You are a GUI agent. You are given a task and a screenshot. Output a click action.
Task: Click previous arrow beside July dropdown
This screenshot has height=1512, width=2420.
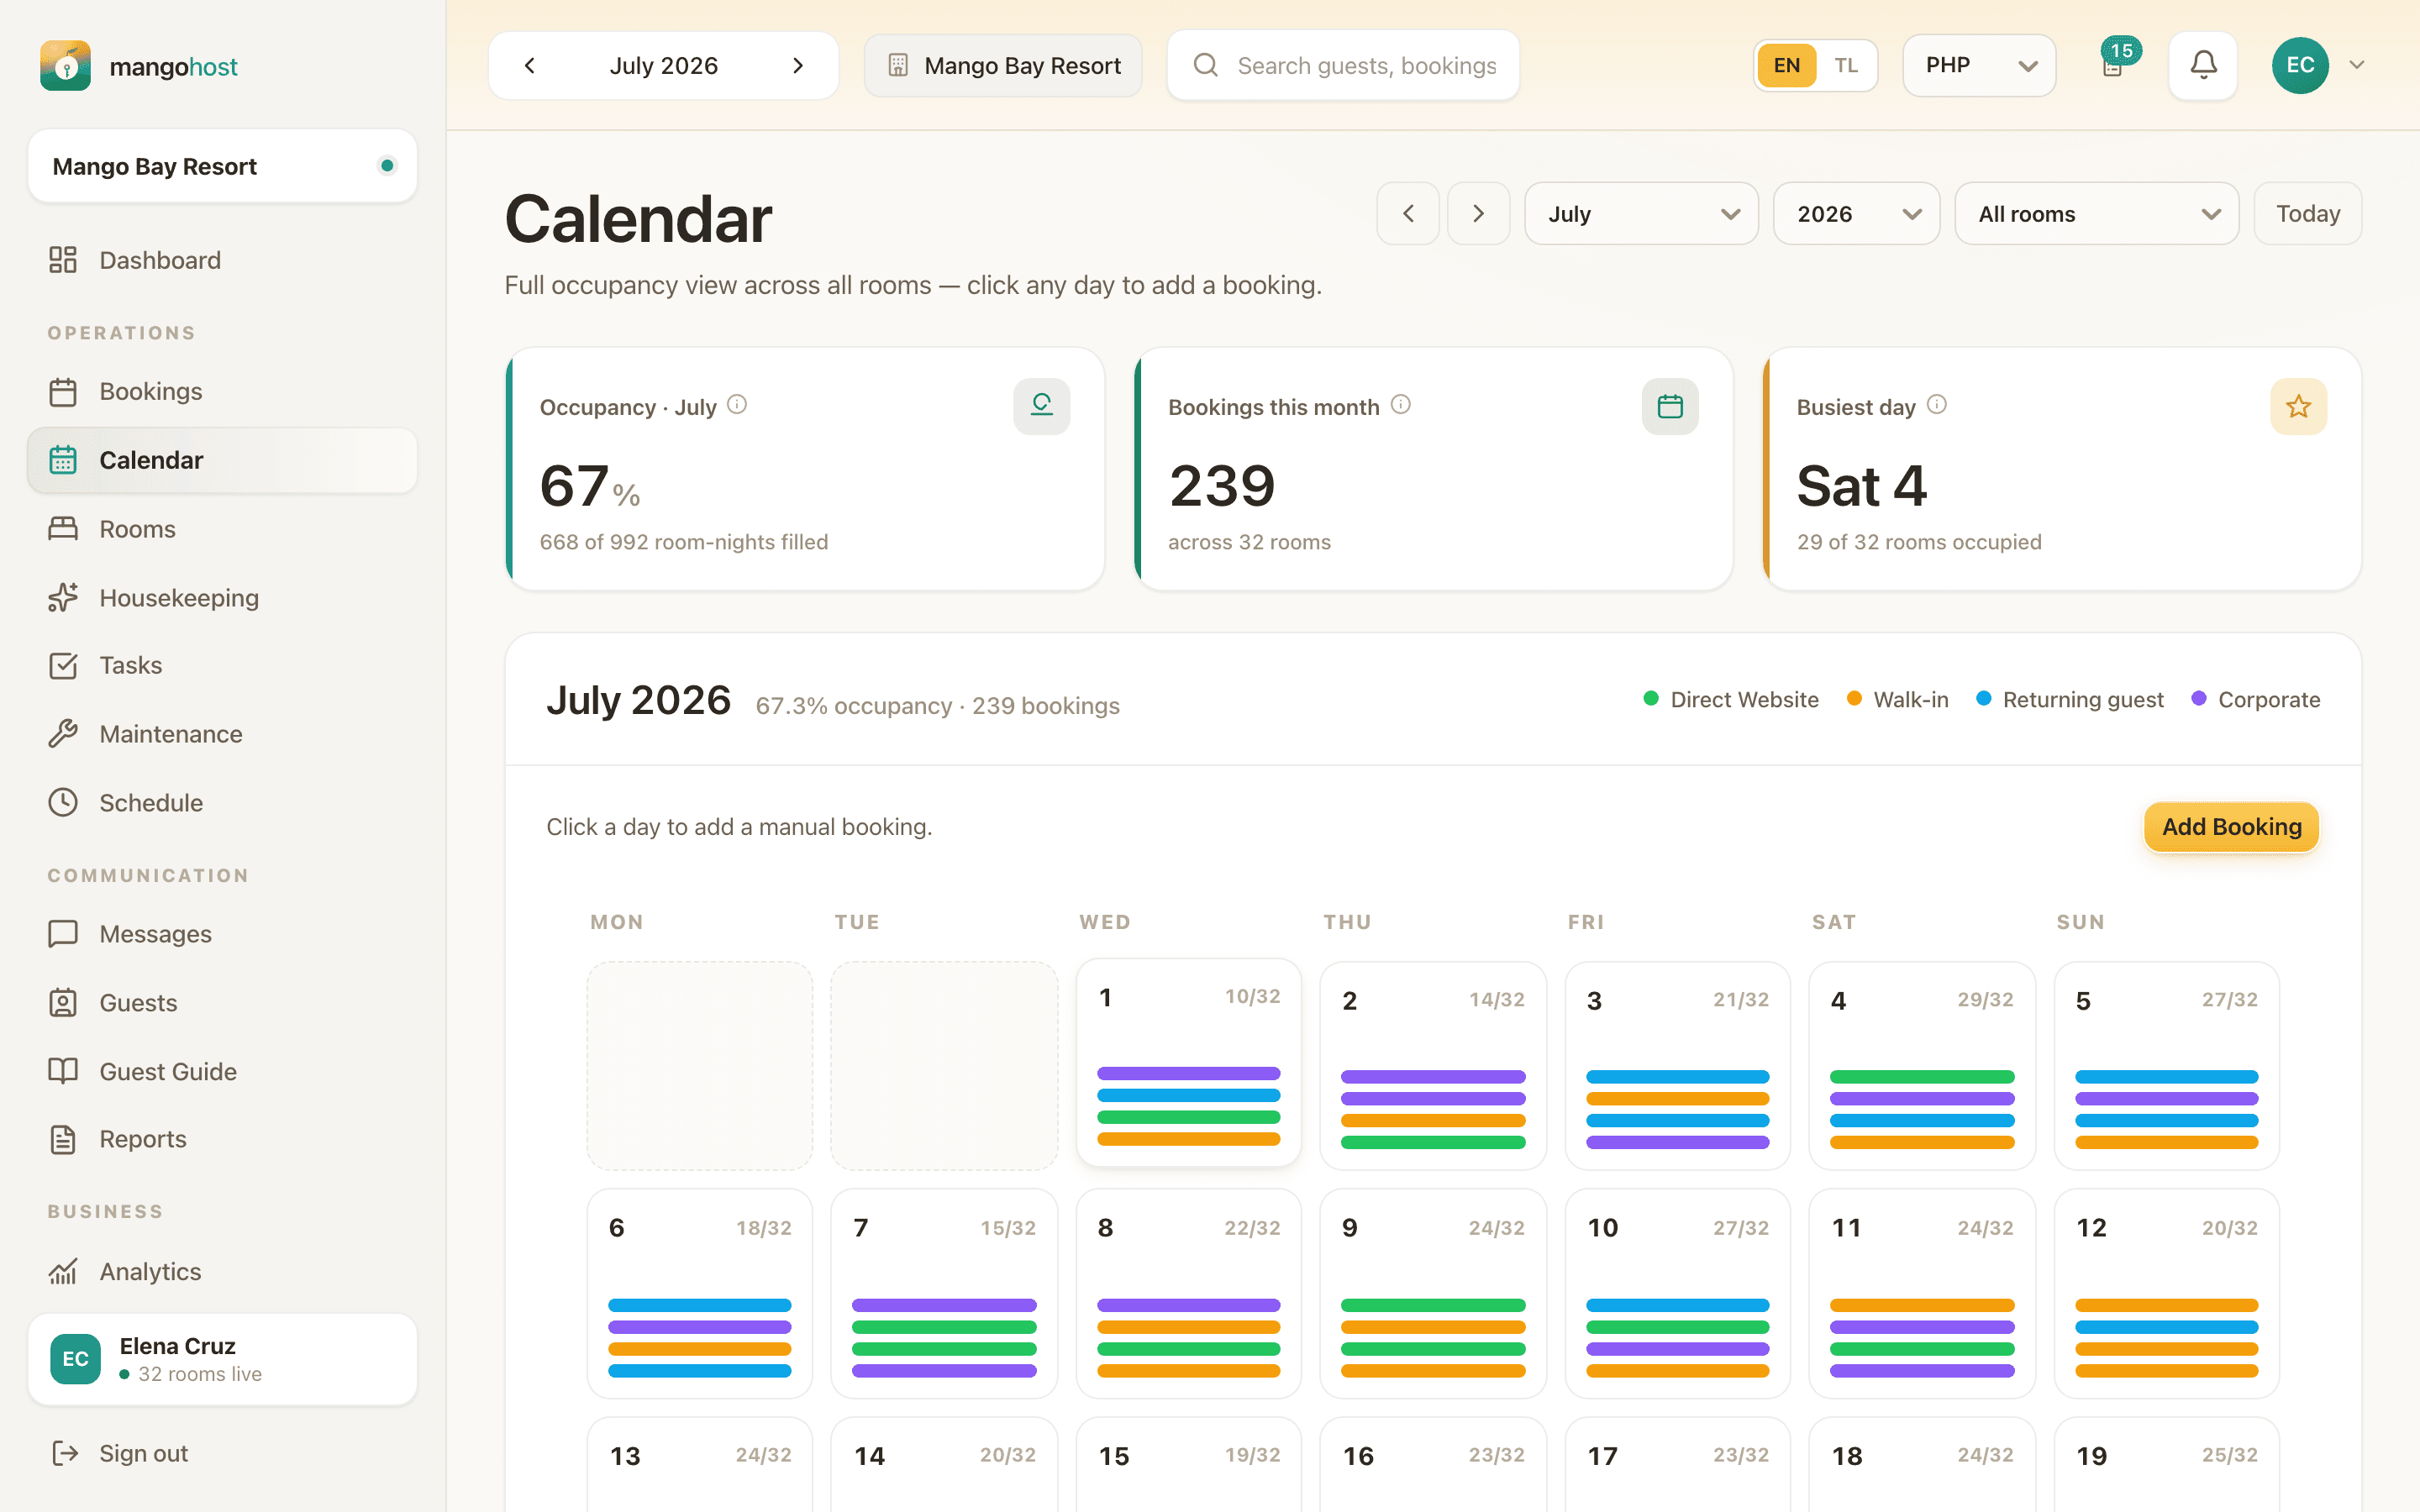(1408, 214)
